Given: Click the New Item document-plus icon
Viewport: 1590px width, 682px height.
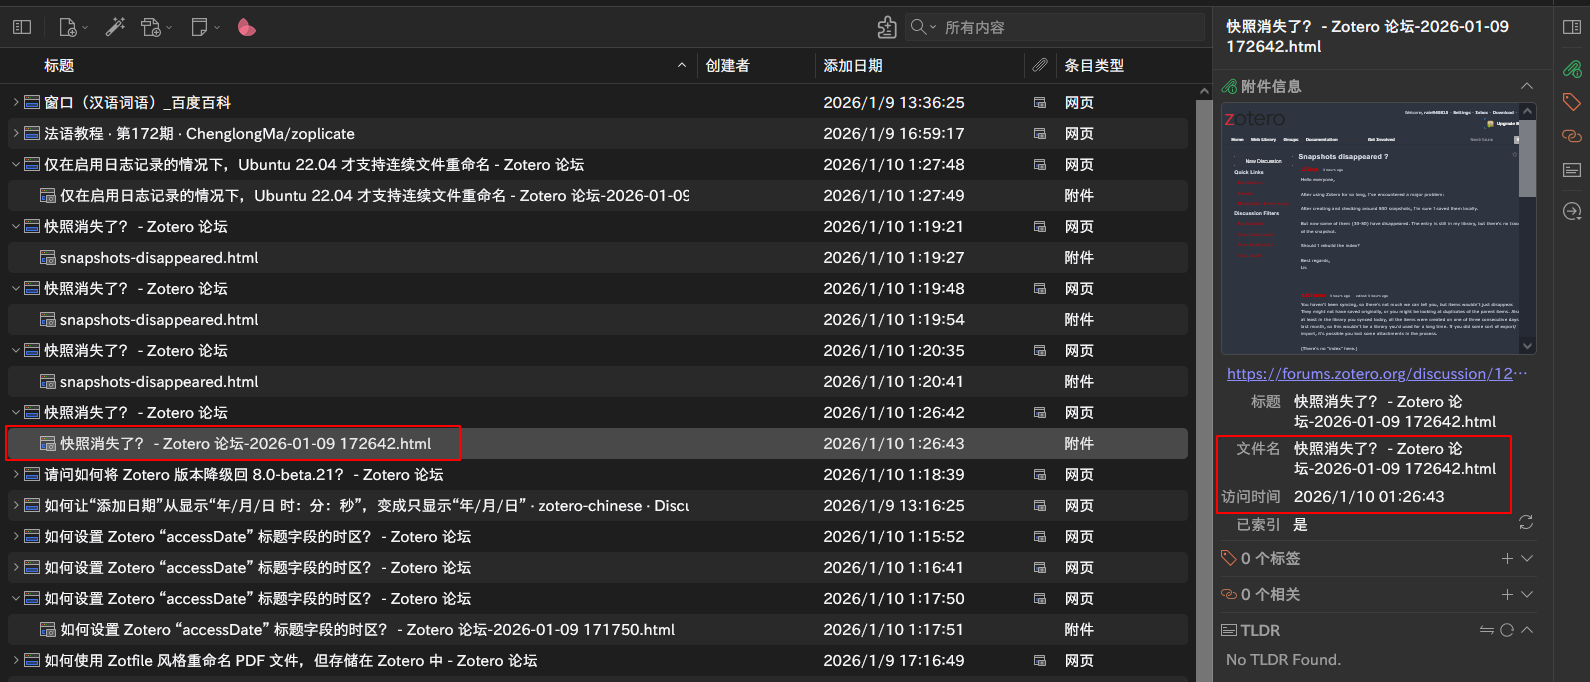Looking at the screenshot, I should click(68, 27).
